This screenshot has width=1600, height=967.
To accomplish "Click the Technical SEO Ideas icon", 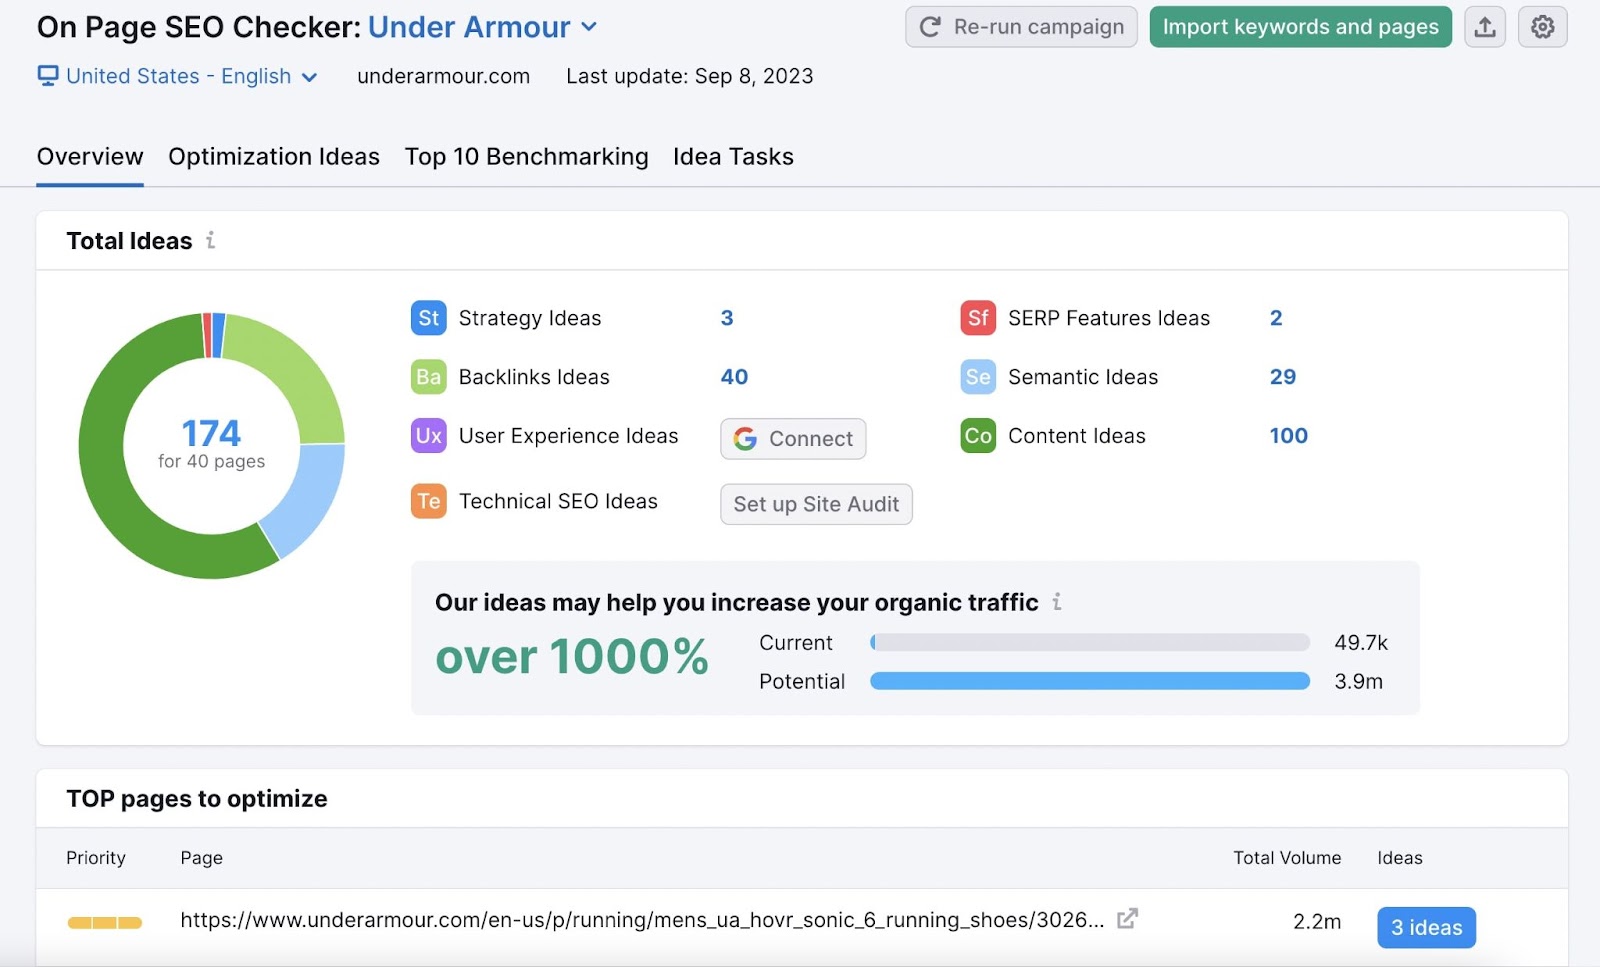I will 428,501.
